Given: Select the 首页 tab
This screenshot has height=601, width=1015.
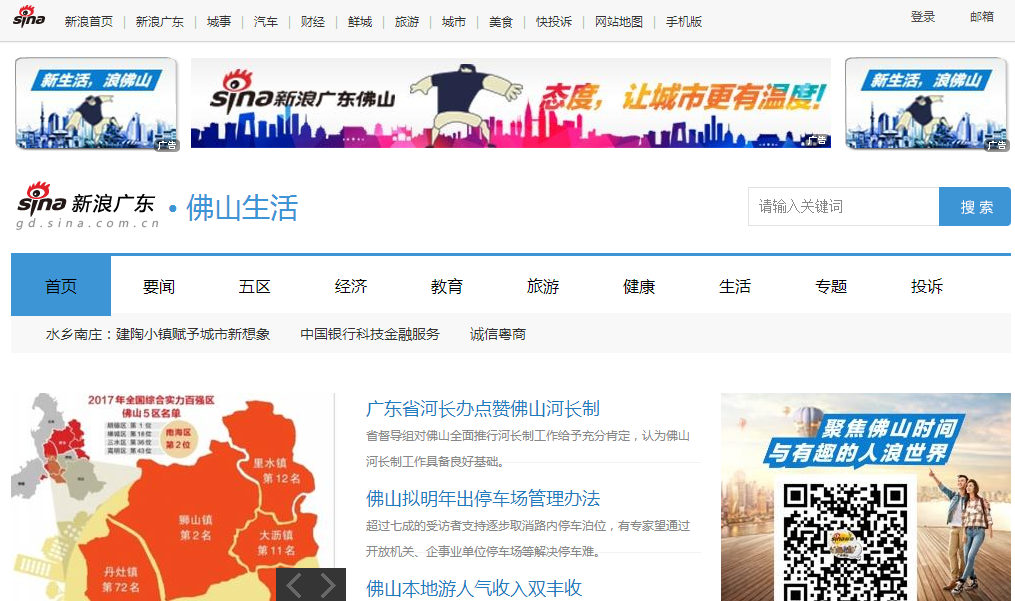Looking at the screenshot, I should [x=61, y=286].
